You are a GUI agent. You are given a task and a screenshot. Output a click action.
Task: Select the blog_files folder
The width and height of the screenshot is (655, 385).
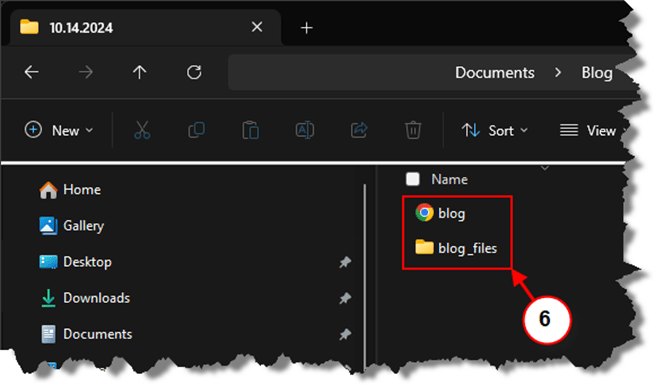coord(457,248)
